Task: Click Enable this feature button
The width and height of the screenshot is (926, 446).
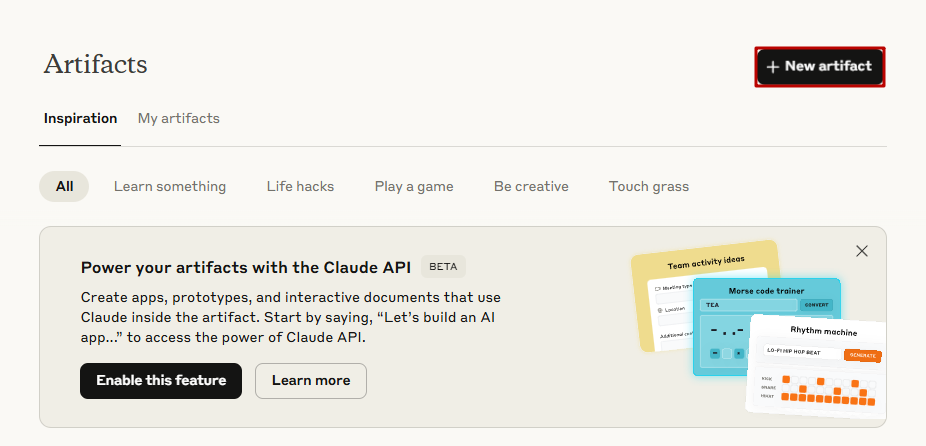Action: tap(161, 380)
